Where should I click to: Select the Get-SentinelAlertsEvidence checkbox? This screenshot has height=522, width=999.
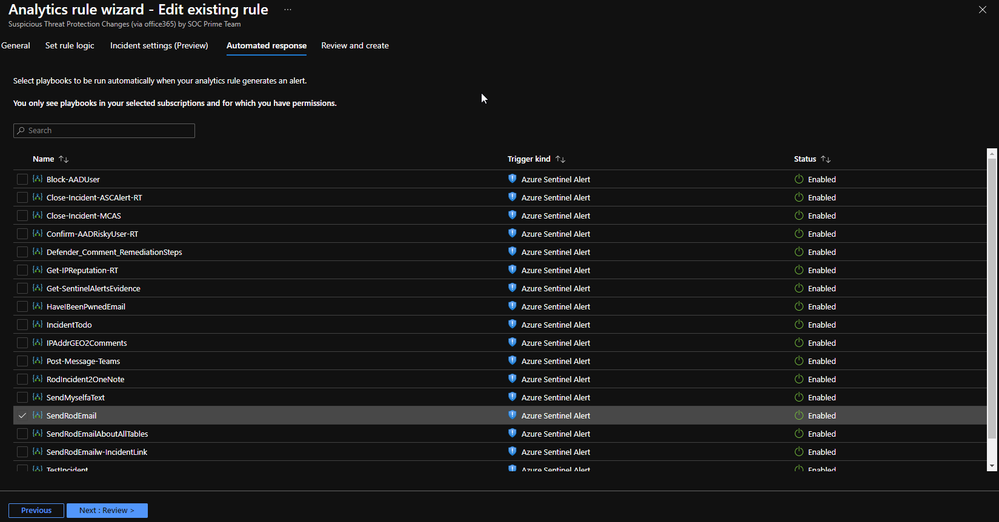tap(22, 289)
